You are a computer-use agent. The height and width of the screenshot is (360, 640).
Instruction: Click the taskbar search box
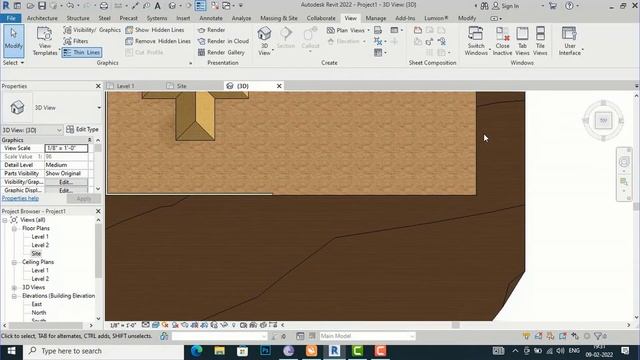click(x=104, y=351)
